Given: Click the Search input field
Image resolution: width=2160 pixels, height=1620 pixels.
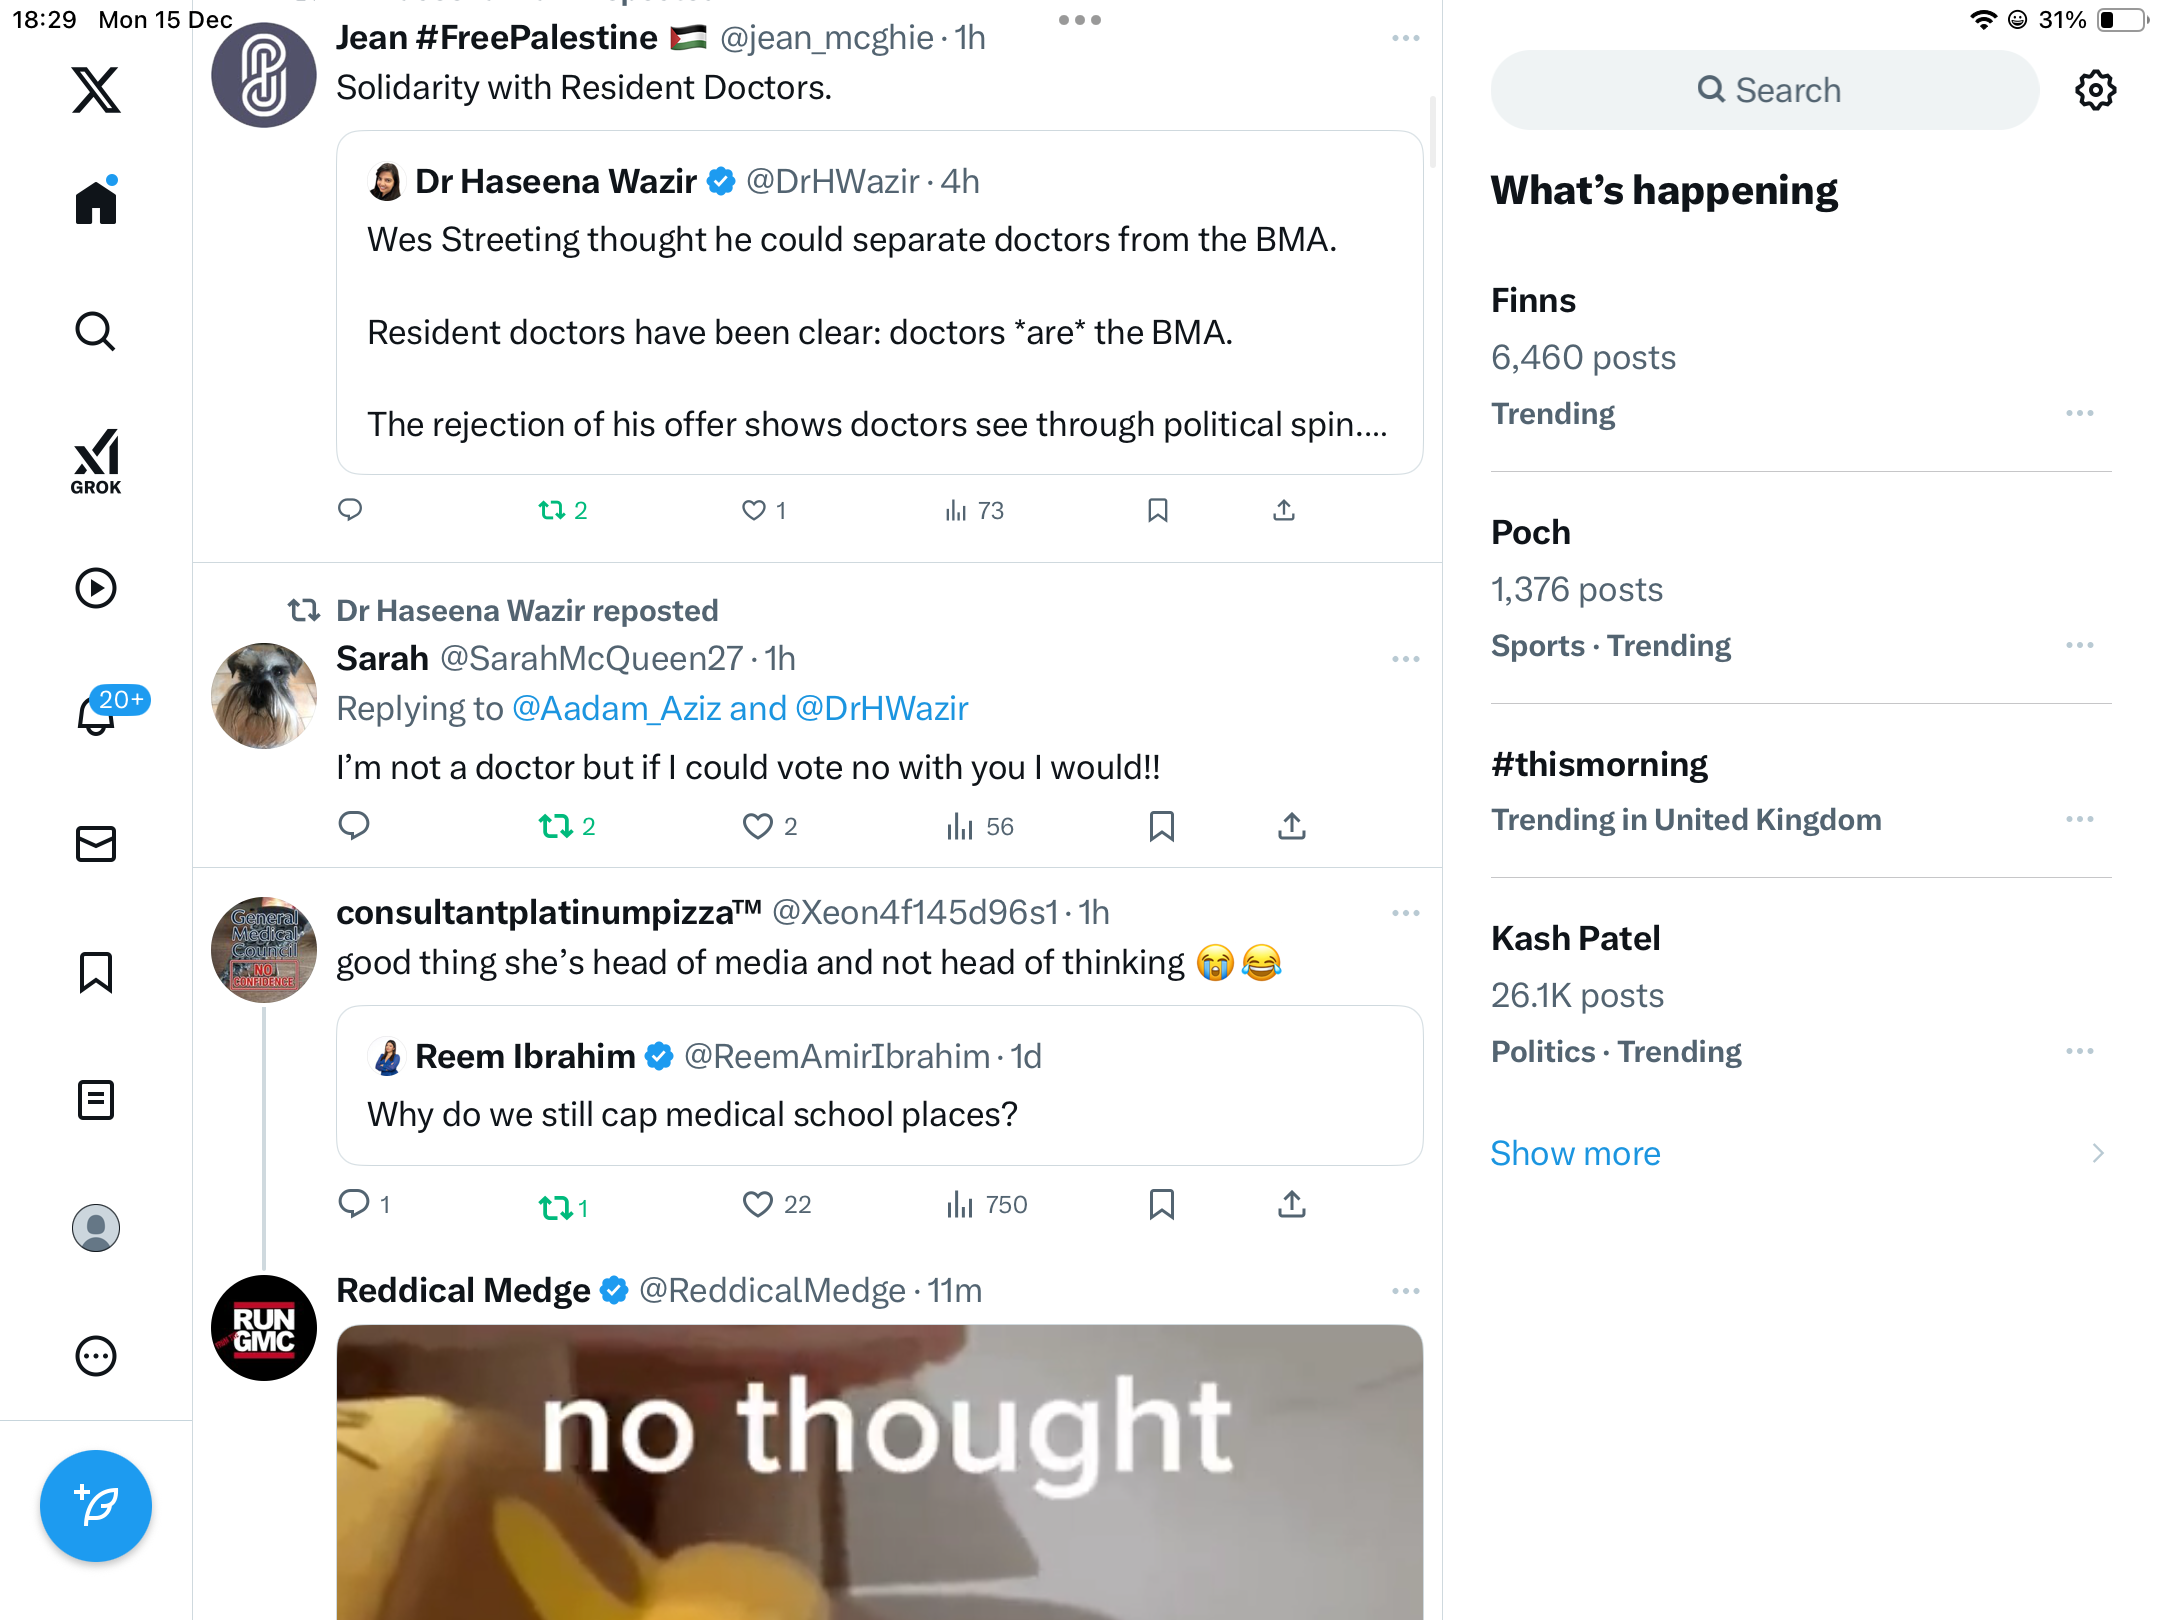Looking at the screenshot, I should [x=1765, y=90].
